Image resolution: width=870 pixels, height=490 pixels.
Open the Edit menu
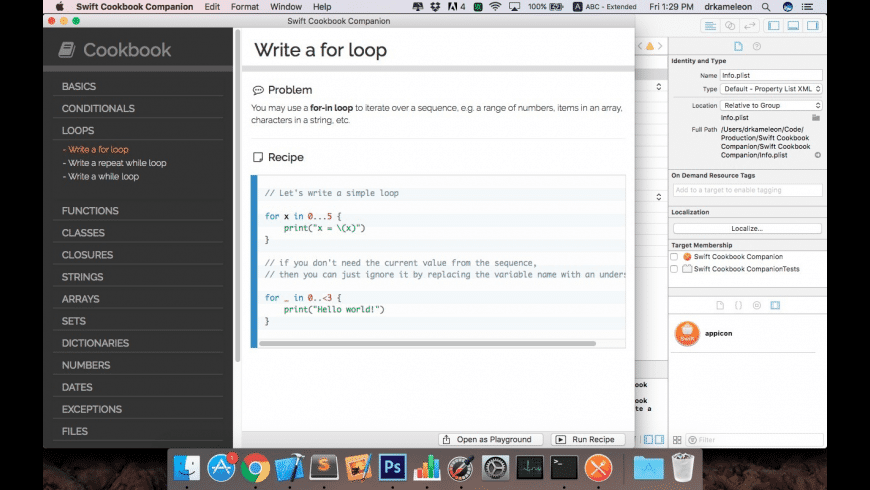(x=212, y=7)
